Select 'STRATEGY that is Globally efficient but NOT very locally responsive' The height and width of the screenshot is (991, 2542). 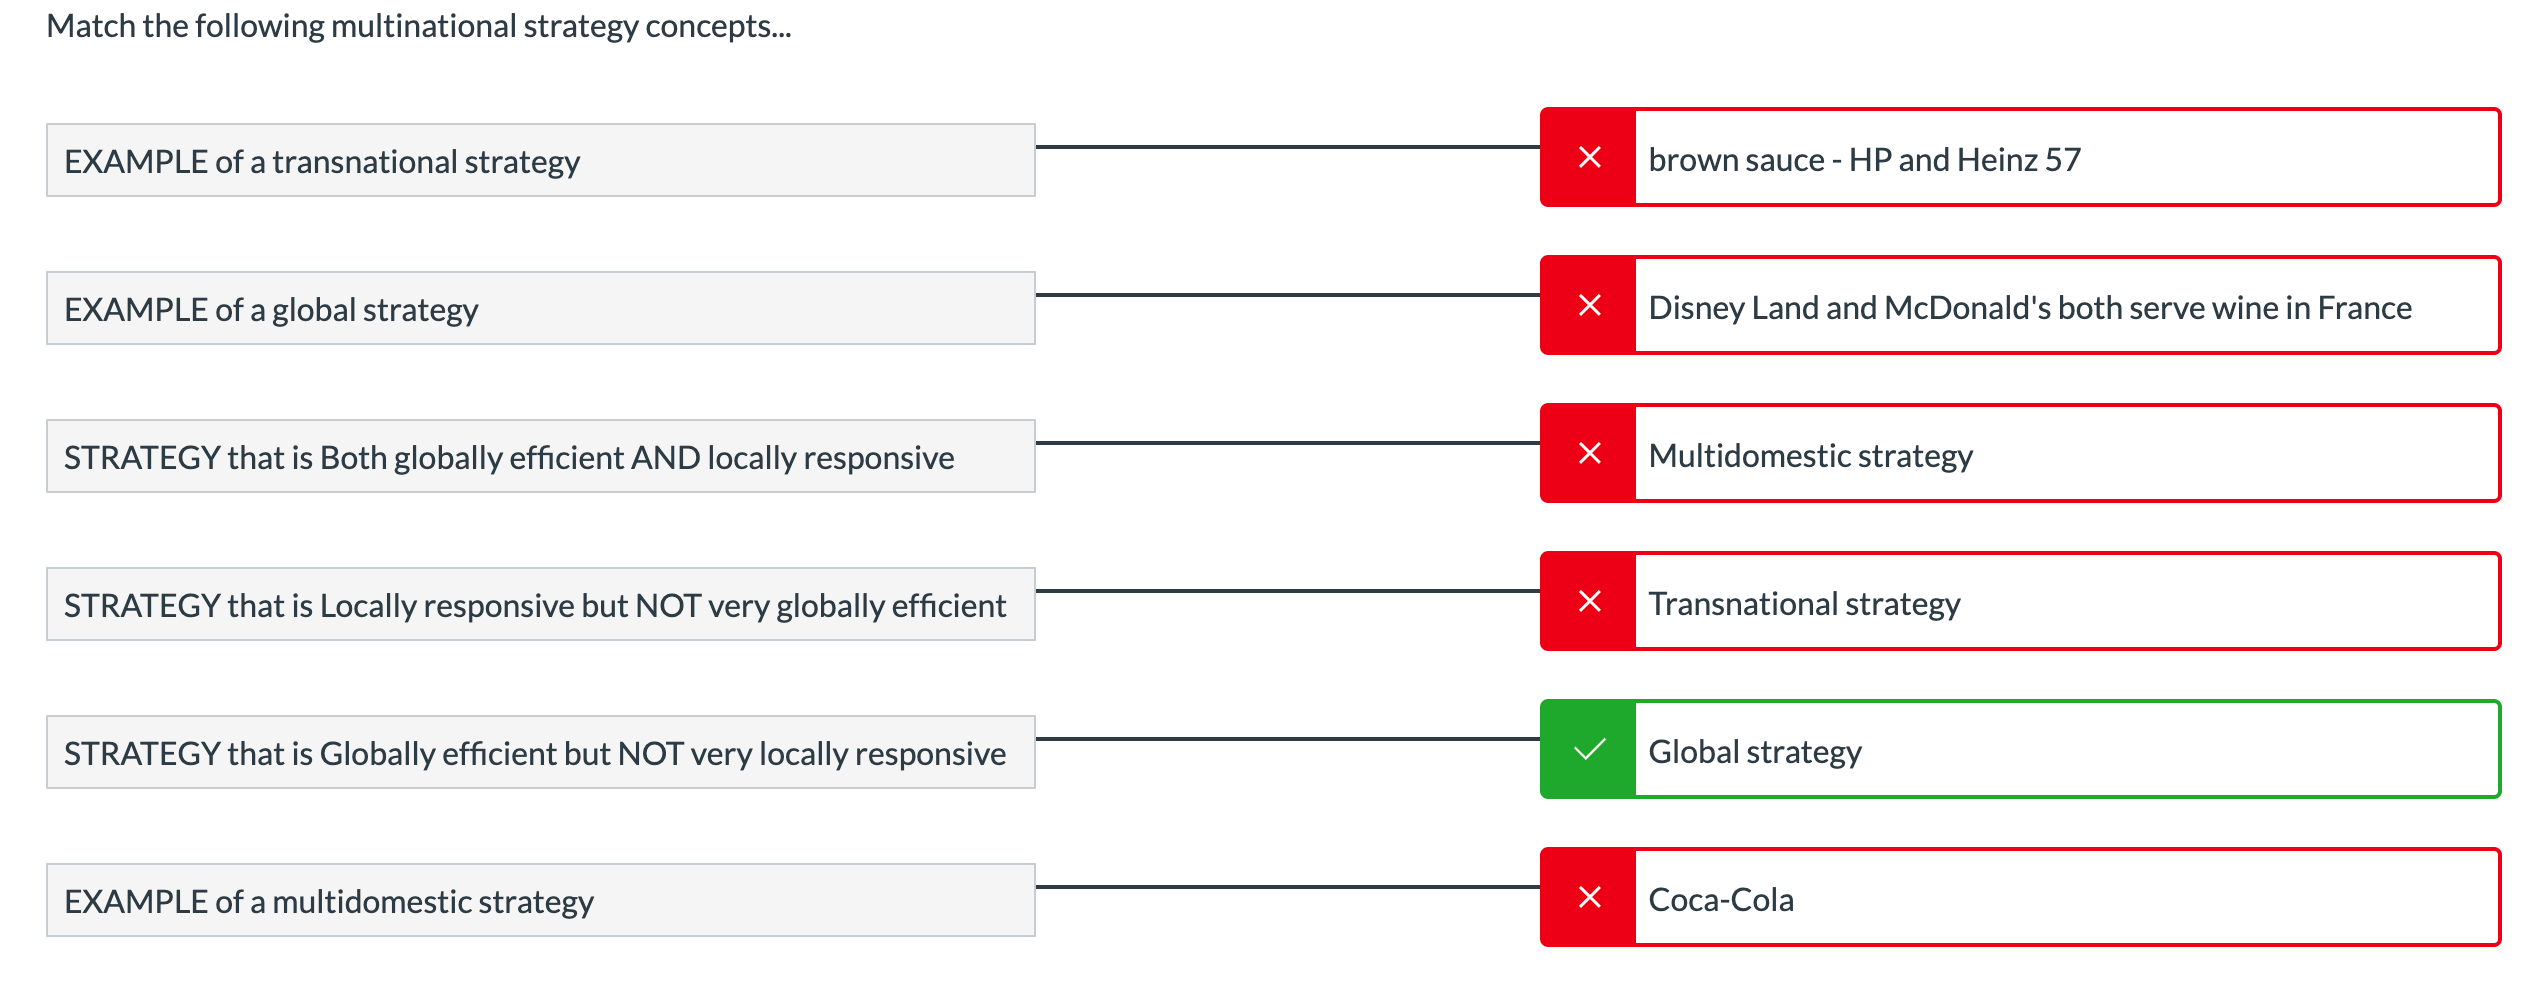(540, 751)
